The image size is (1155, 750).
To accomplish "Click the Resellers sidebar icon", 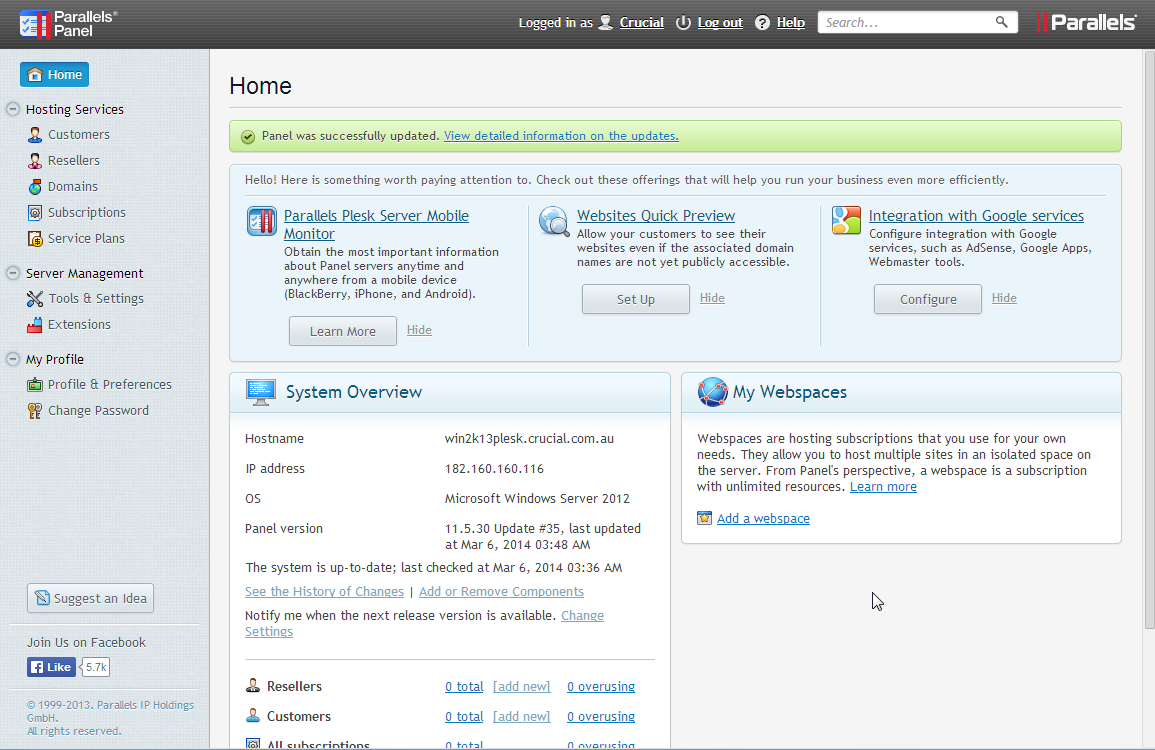I will 35,161.
